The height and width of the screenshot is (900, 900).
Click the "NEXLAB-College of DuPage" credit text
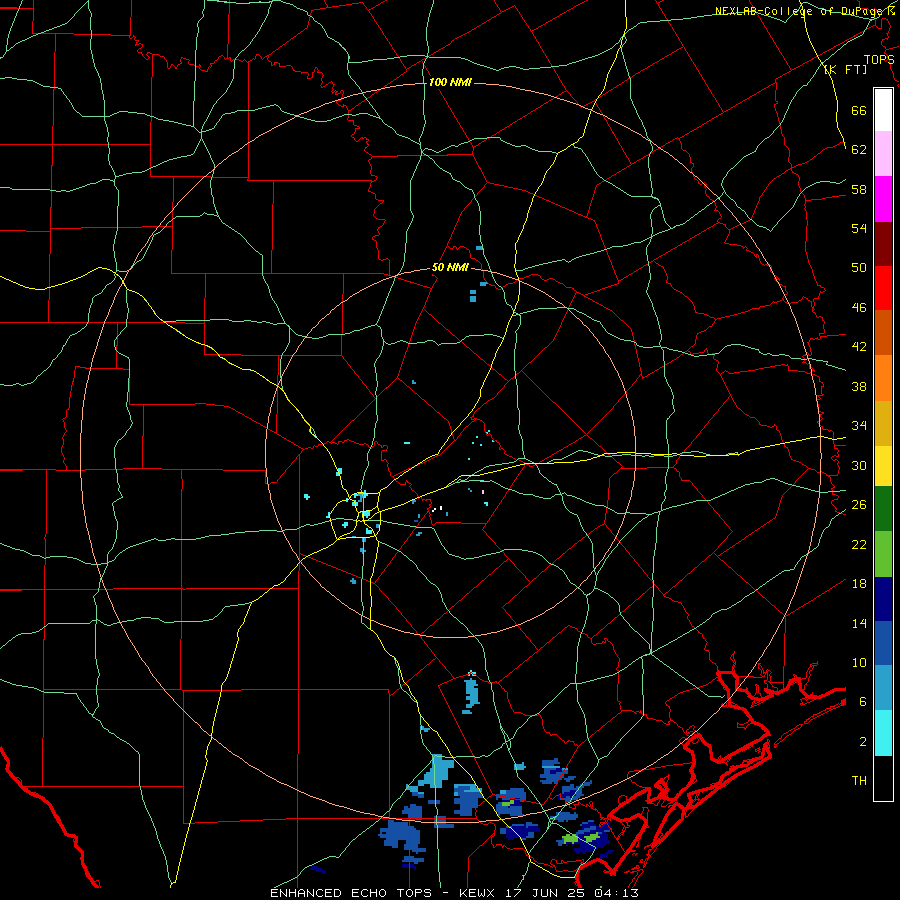coord(798,11)
